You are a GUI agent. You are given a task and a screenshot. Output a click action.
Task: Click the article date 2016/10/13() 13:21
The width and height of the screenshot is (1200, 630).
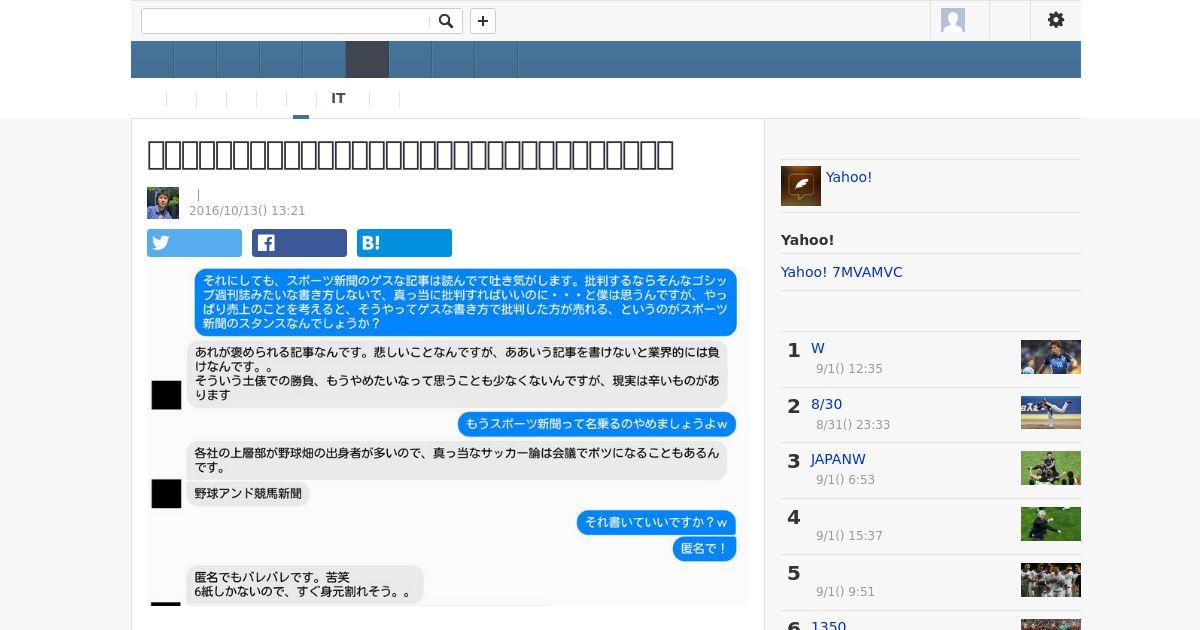247,211
